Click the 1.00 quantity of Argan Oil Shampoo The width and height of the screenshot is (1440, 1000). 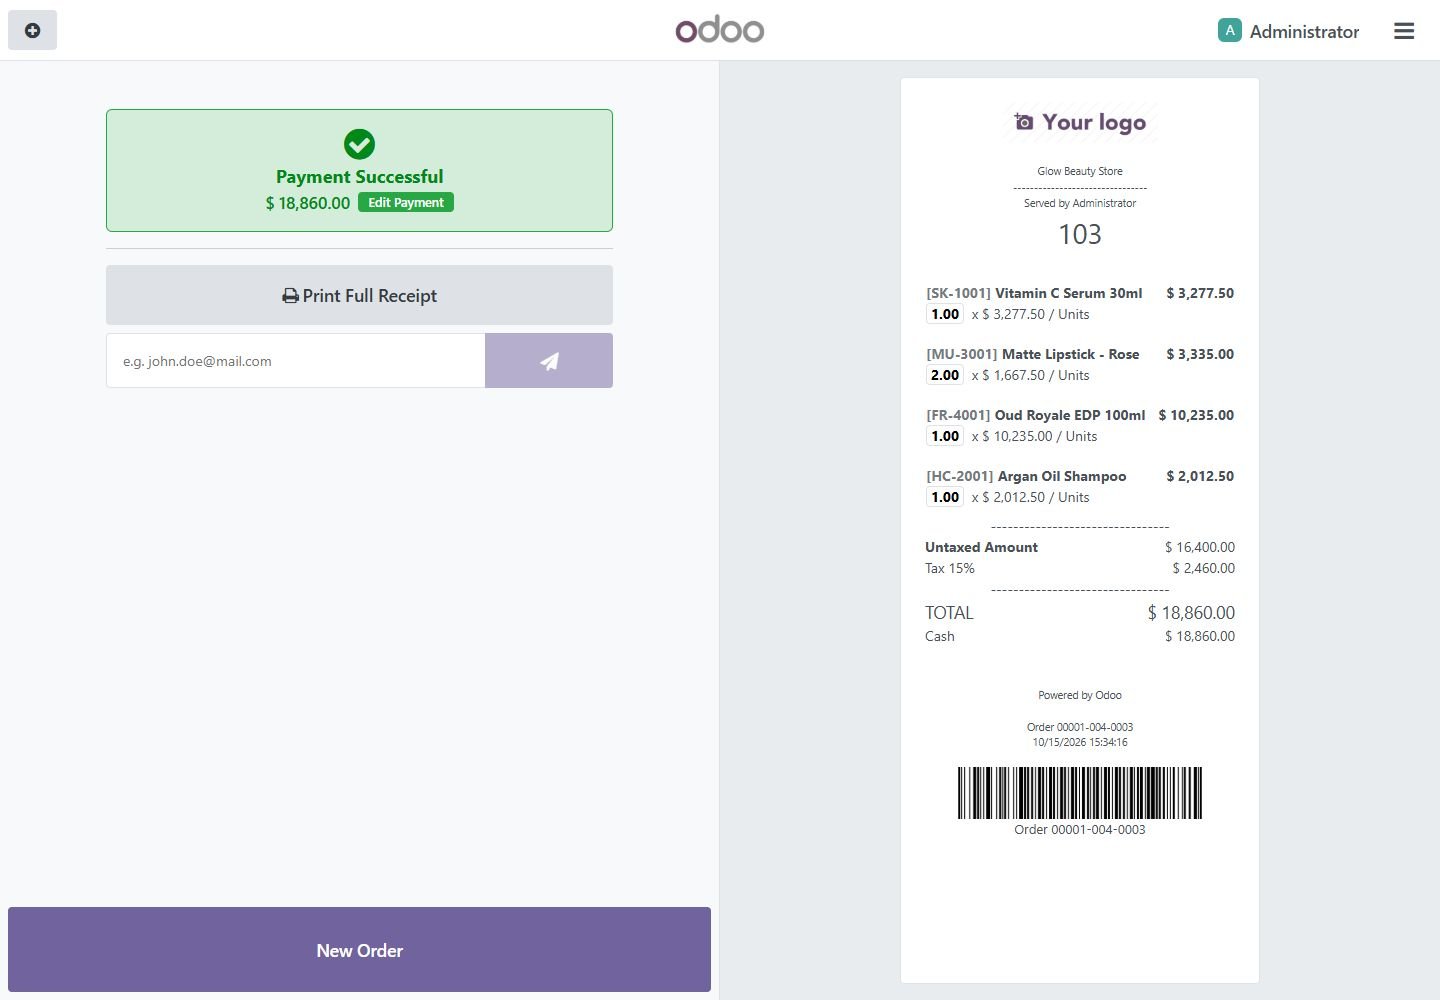point(945,497)
